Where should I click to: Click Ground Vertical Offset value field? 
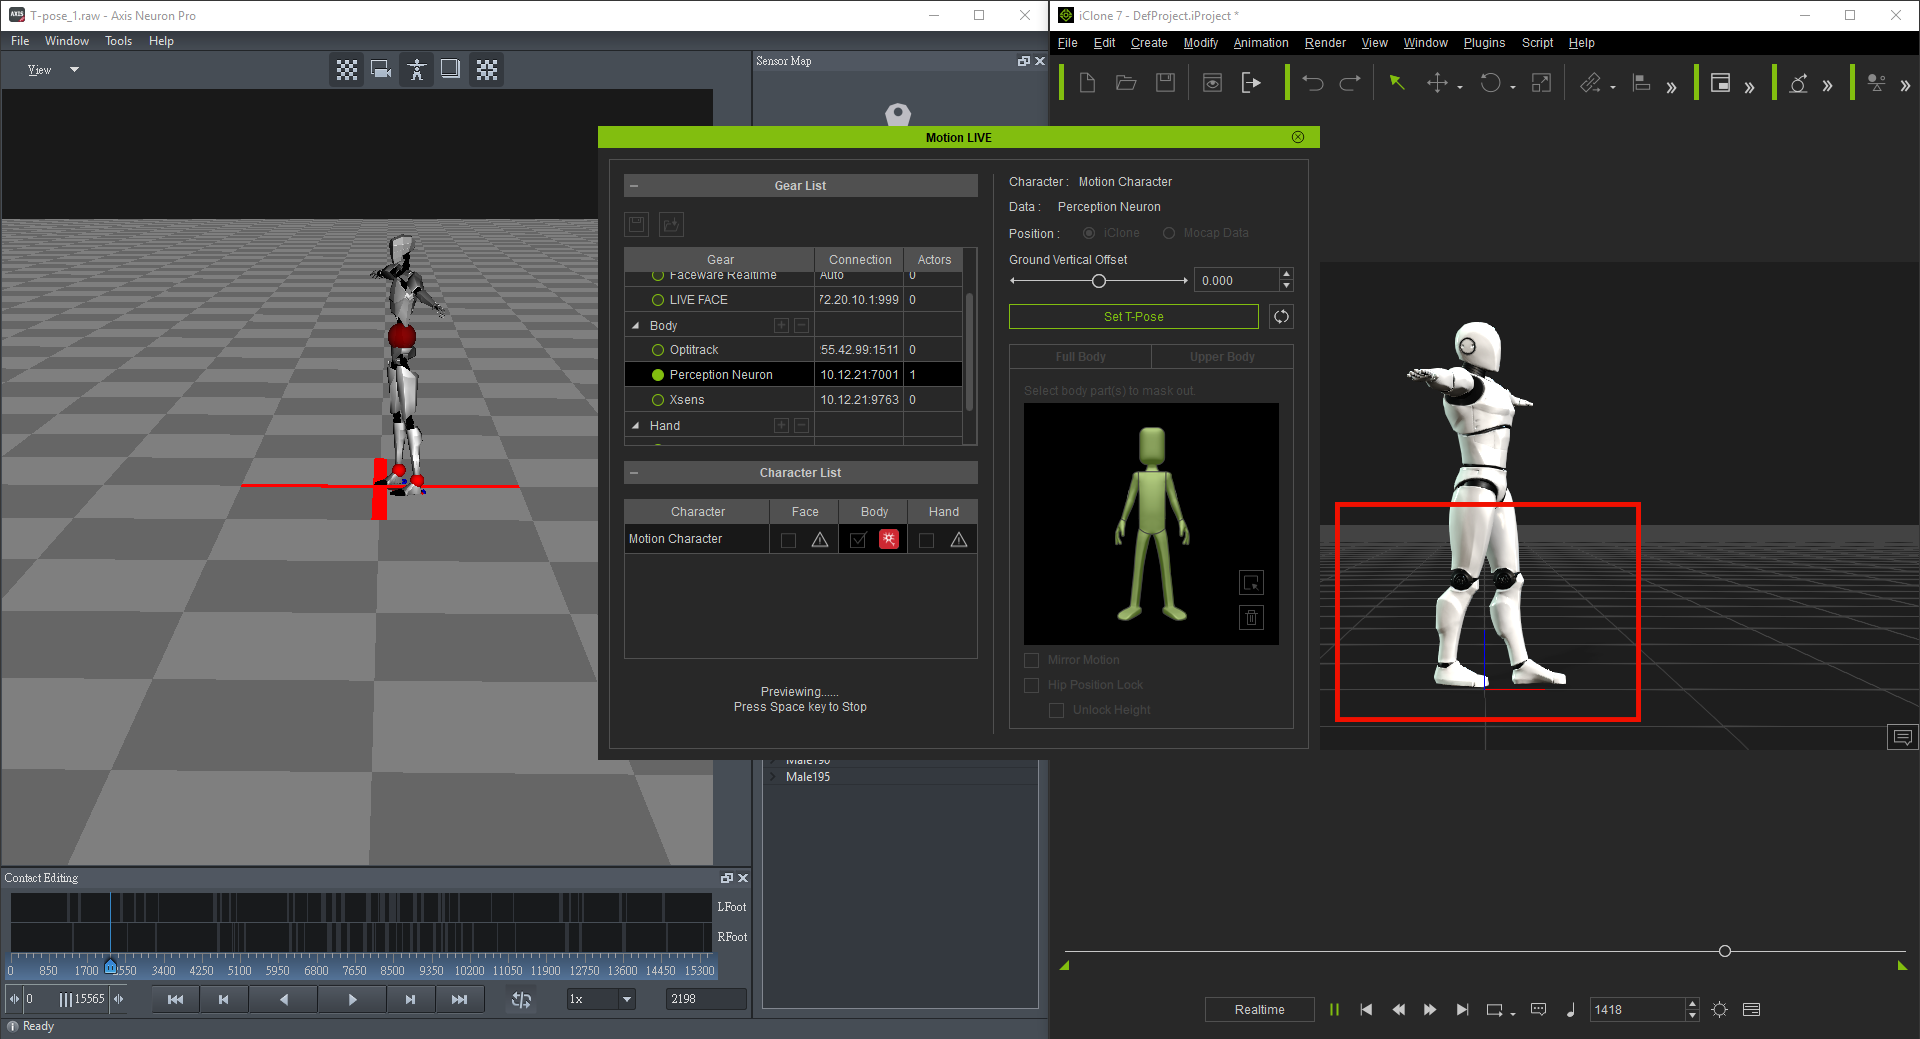click(1238, 281)
